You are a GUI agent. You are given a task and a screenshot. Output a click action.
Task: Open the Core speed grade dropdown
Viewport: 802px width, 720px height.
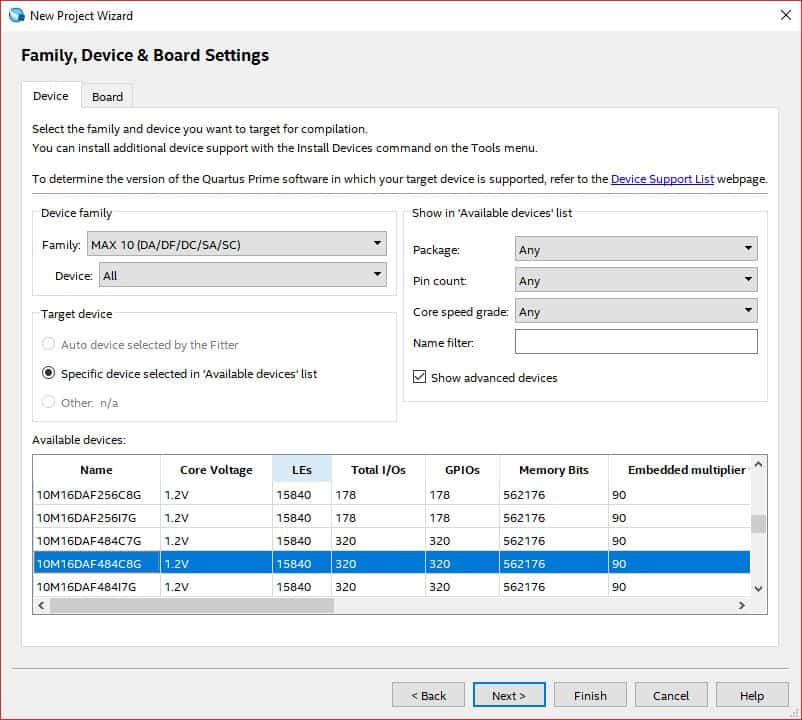coord(635,312)
